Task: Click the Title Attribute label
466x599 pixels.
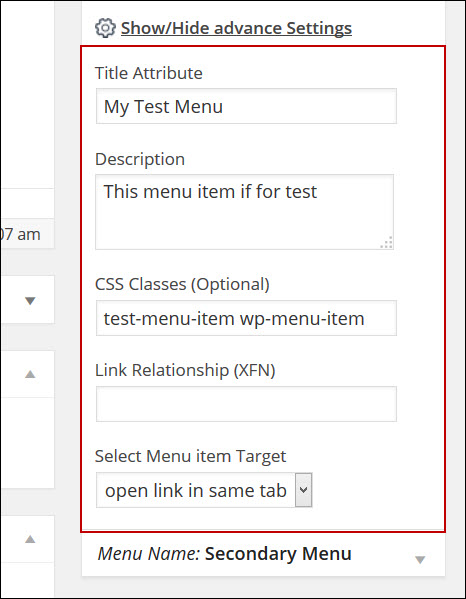Action: [x=149, y=73]
